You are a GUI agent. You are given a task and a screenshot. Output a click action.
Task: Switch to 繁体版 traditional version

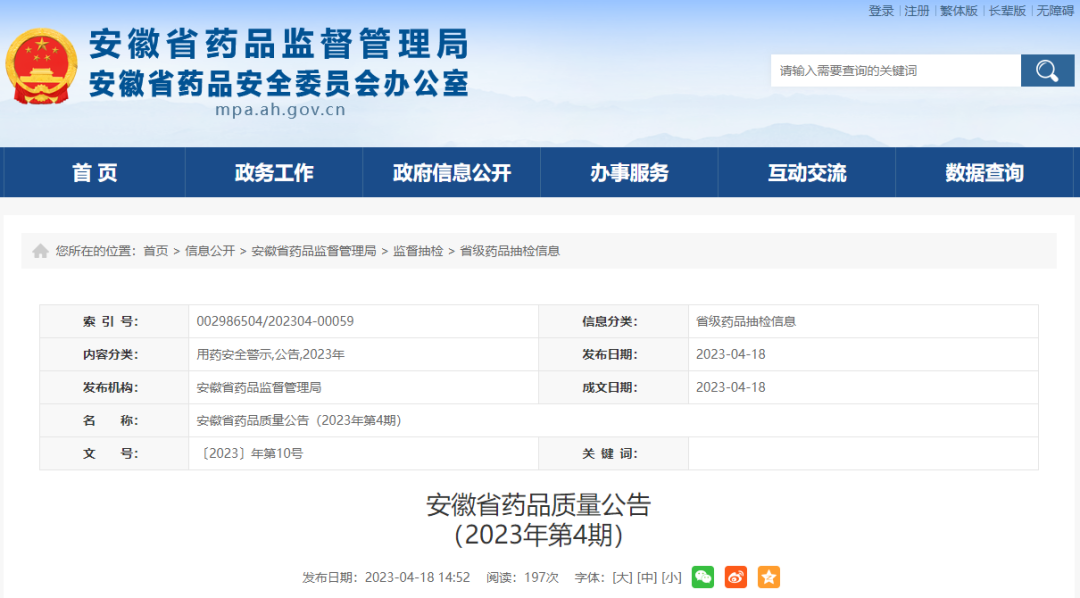point(958,11)
